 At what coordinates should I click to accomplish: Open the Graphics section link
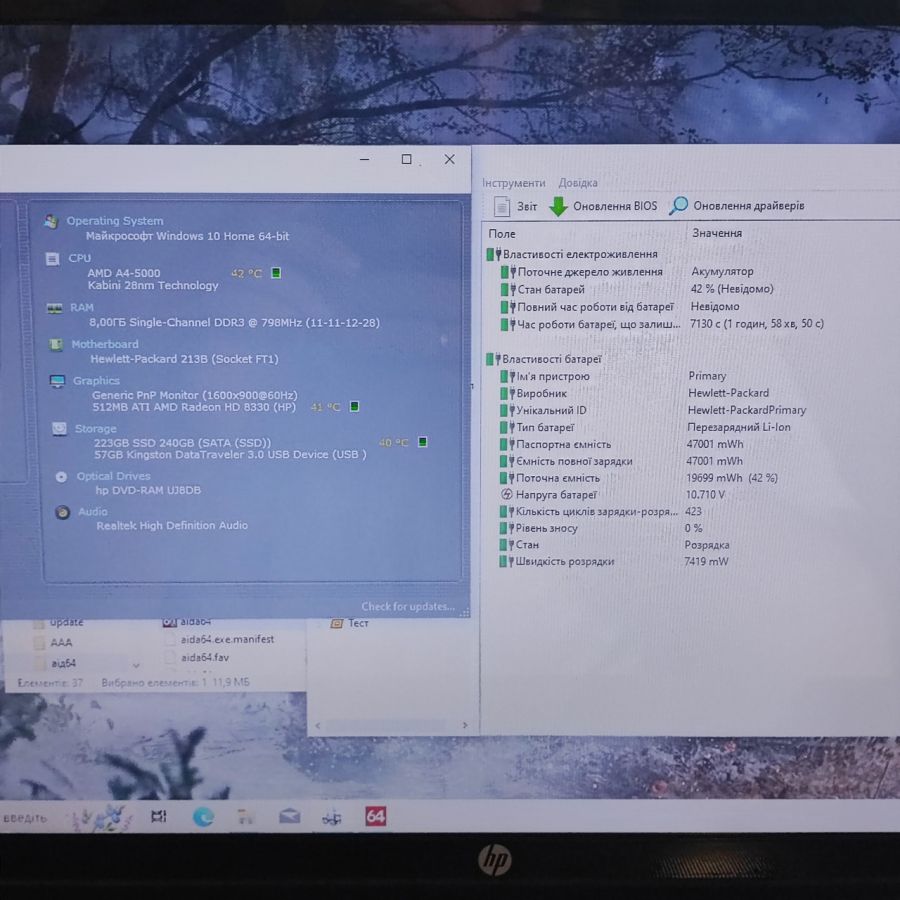click(96, 381)
